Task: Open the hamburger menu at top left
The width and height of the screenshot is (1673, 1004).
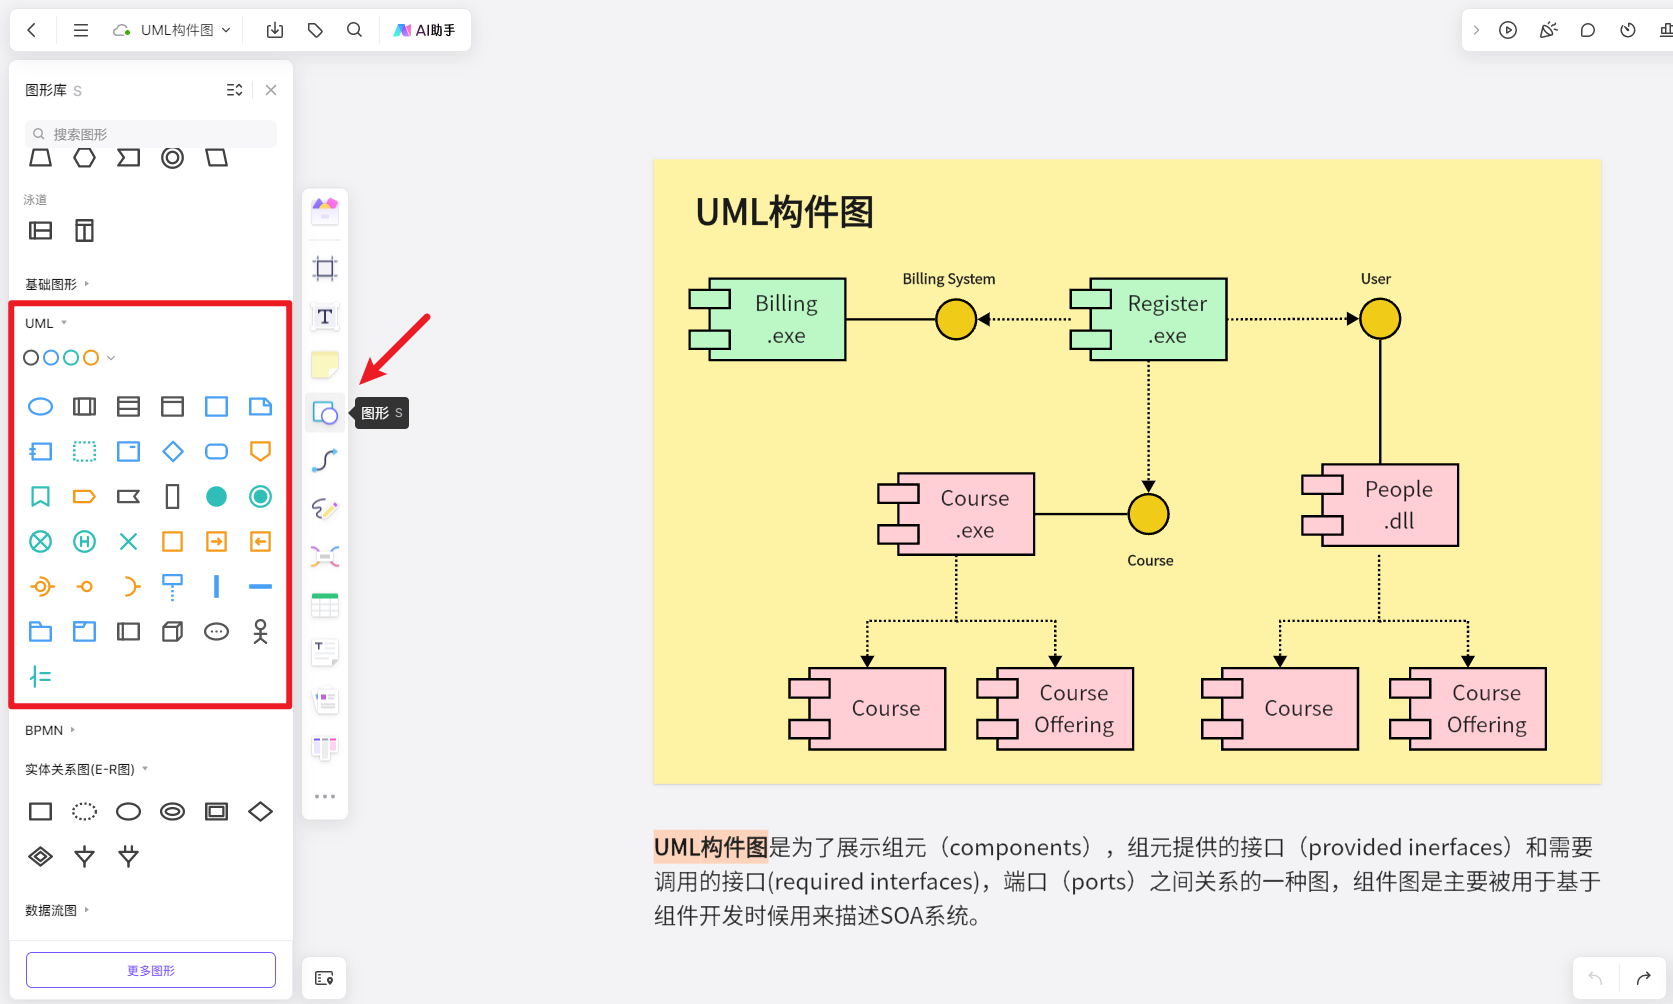Action: click(x=80, y=30)
